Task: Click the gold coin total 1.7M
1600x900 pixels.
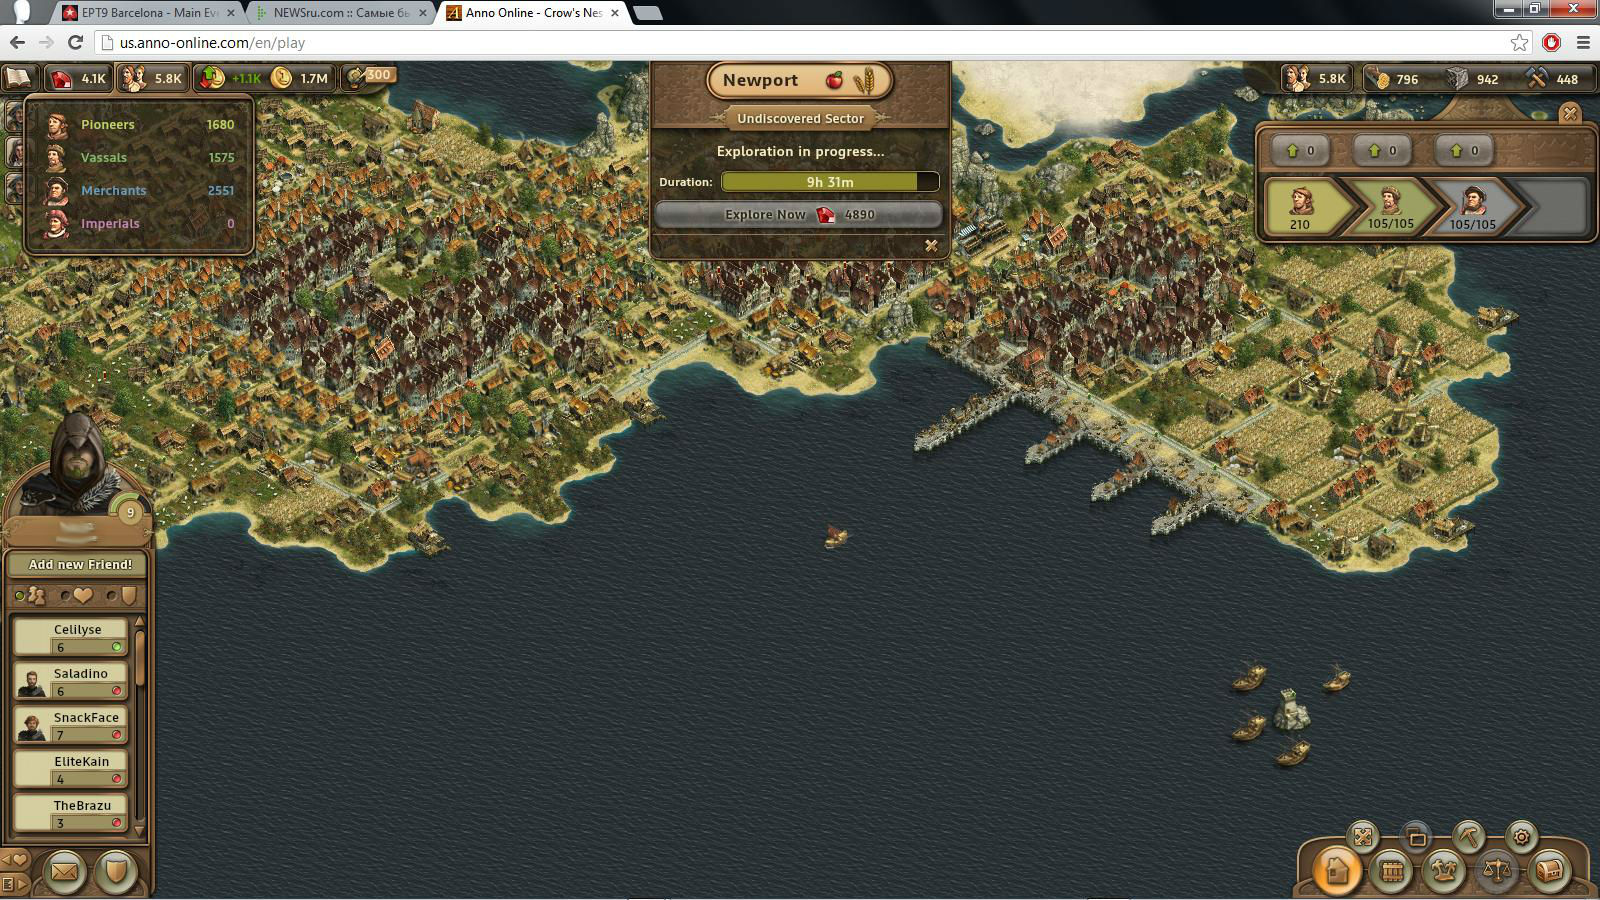Action: click(x=301, y=78)
